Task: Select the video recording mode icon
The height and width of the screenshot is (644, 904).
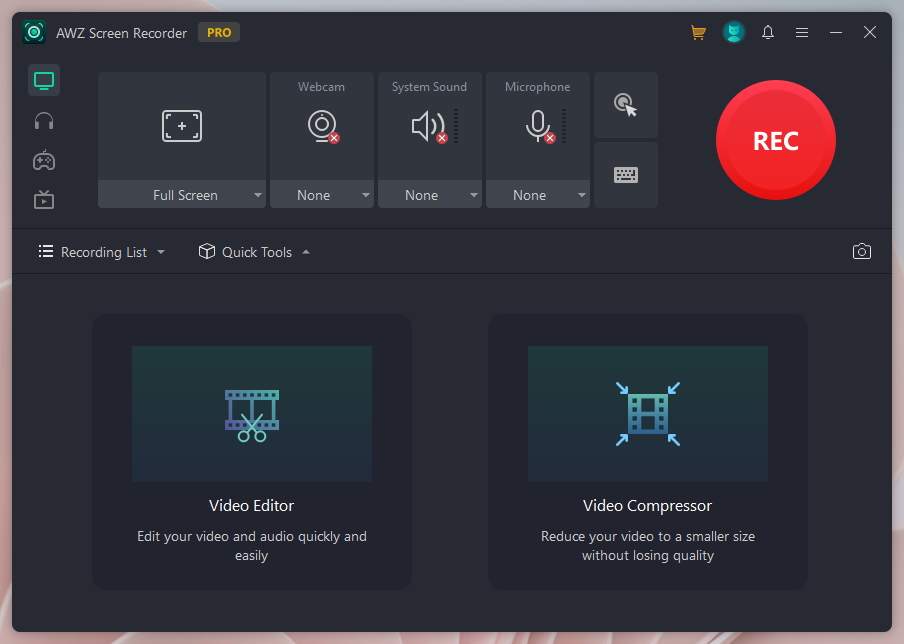Action: (43, 199)
